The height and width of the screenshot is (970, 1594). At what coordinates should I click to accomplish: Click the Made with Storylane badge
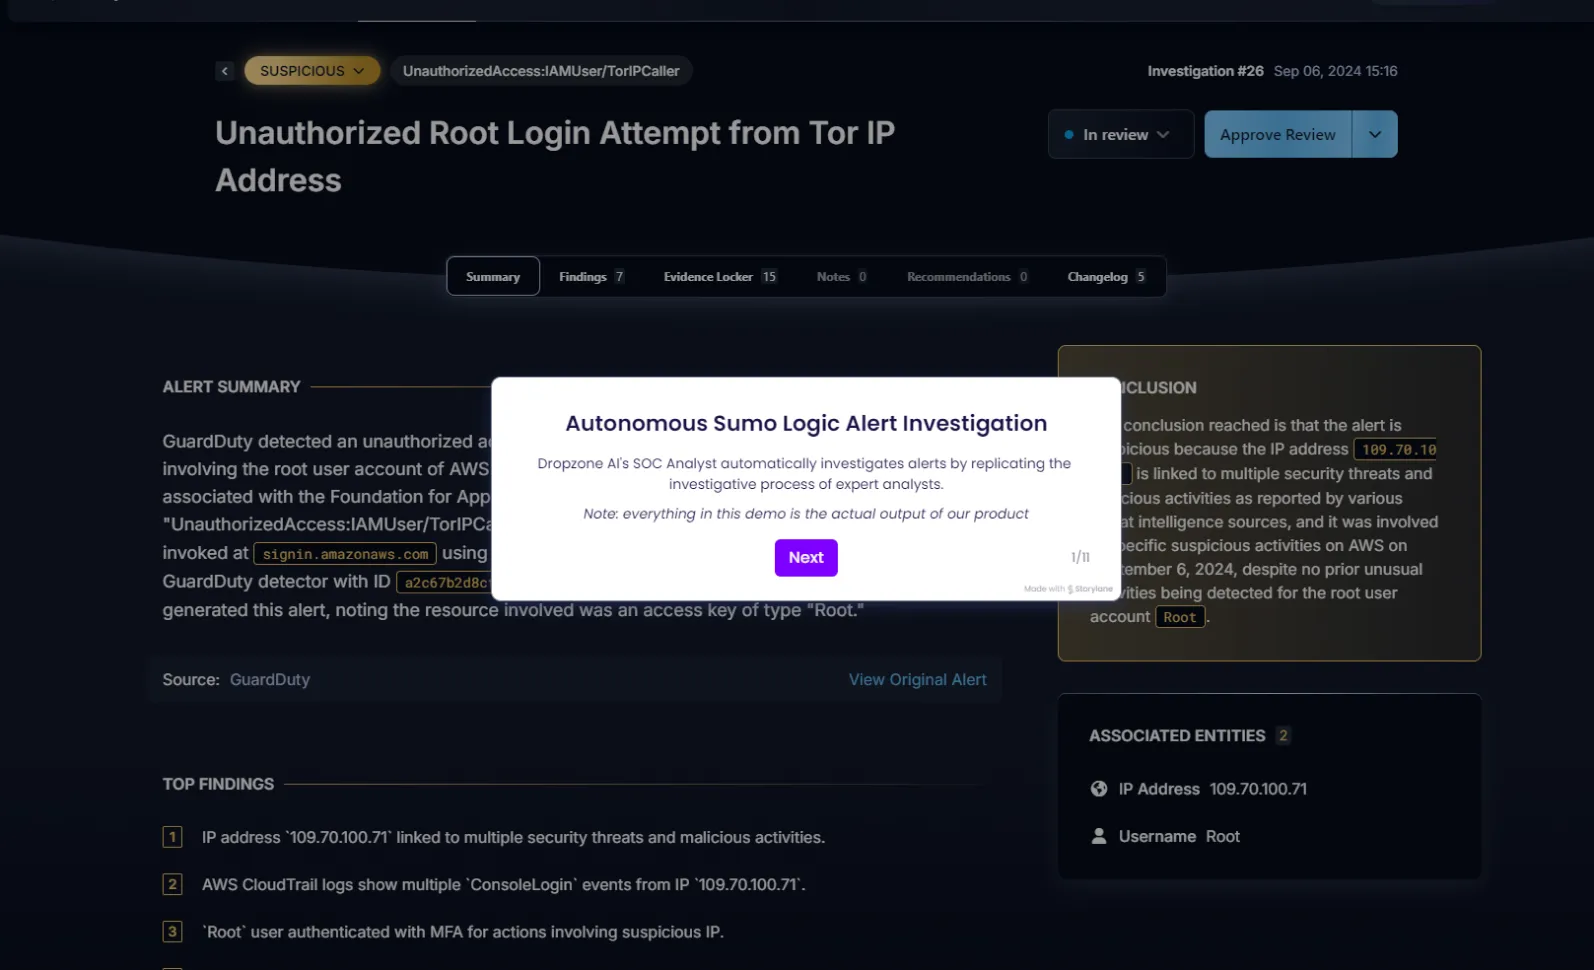(1068, 589)
